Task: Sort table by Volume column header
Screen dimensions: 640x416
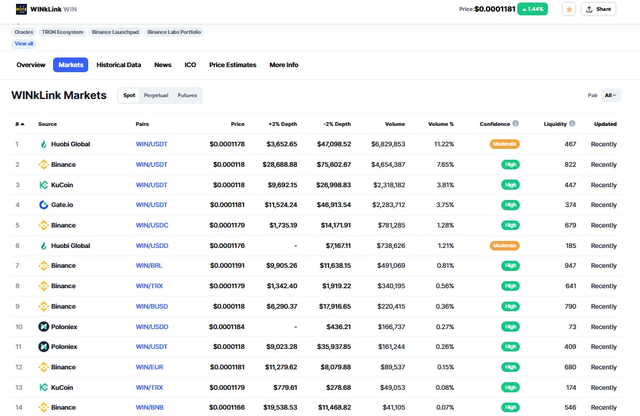Action: [395, 124]
